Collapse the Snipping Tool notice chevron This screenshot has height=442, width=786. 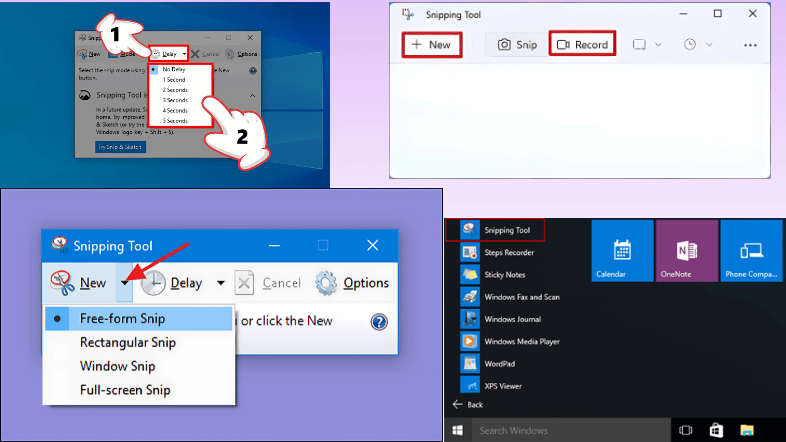pyautogui.click(x=252, y=95)
